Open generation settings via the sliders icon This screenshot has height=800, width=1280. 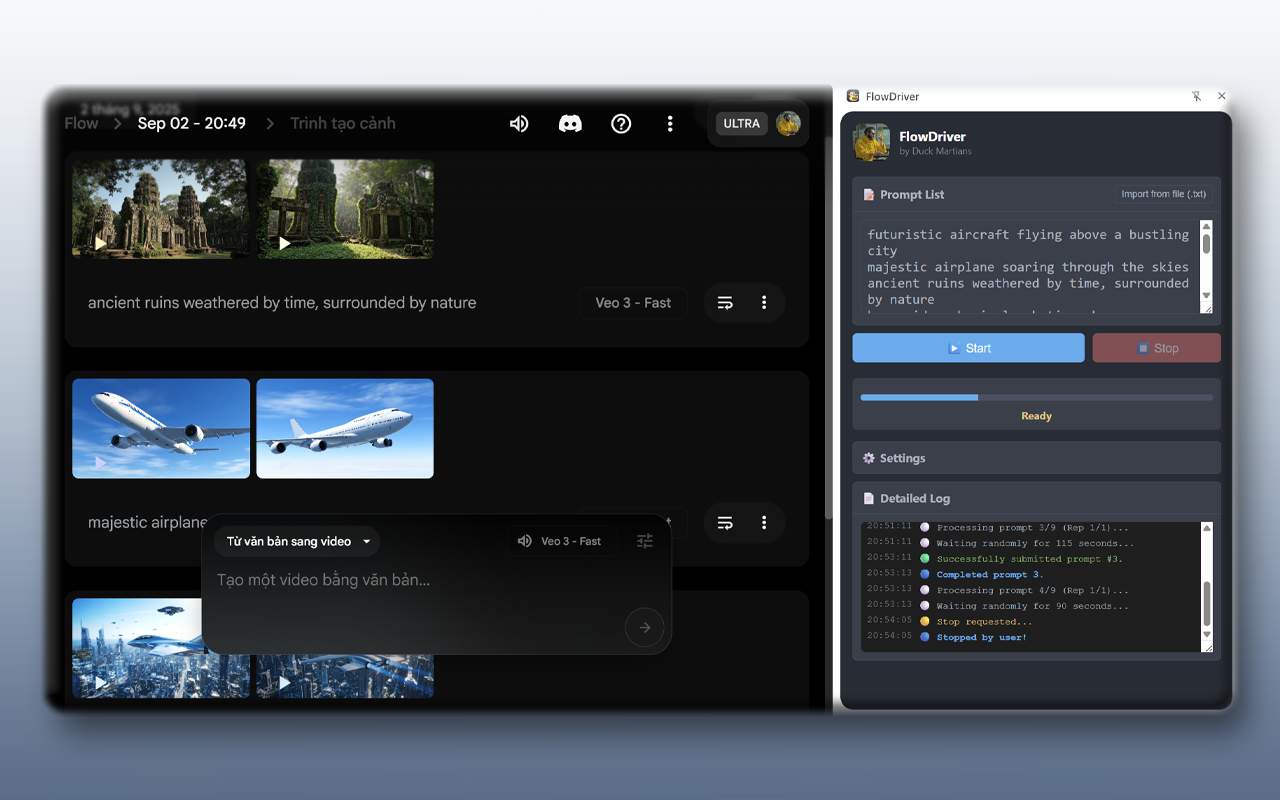pyautogui.click(x=644, y=541)
